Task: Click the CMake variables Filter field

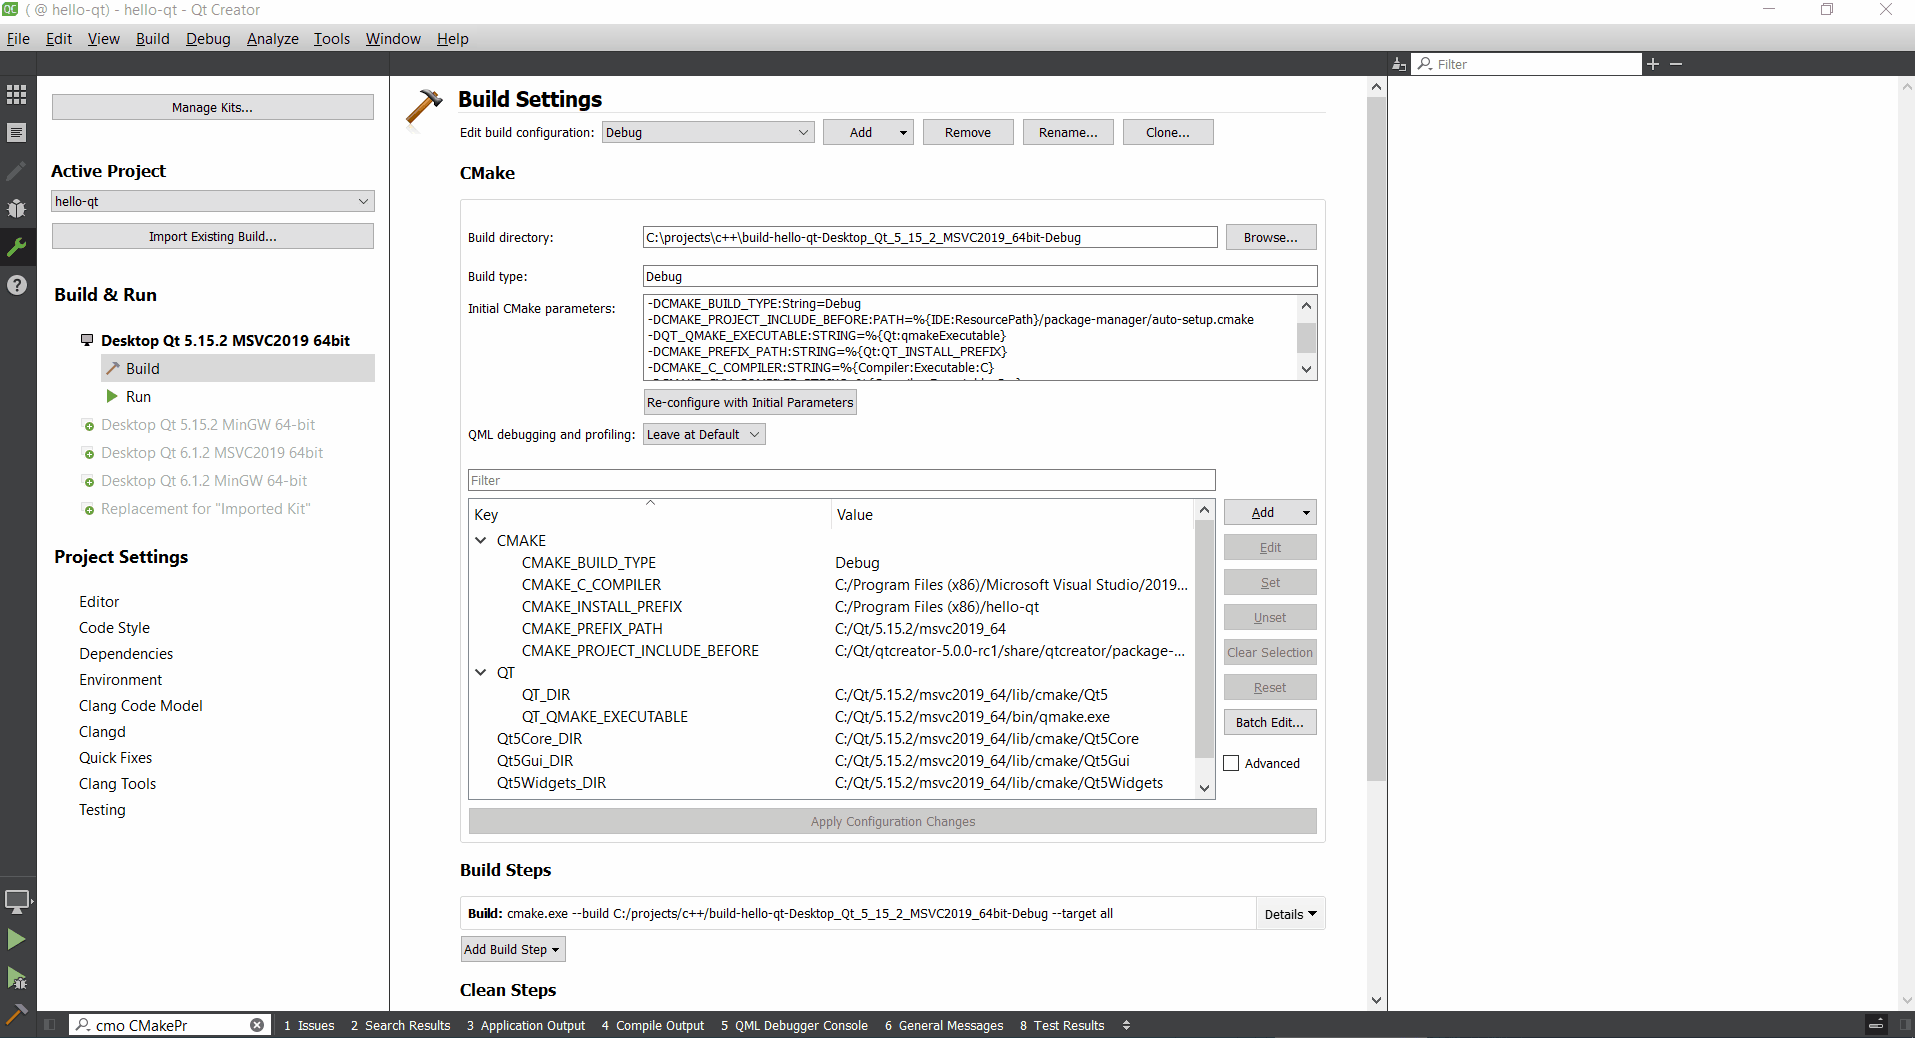Action: (x=841, y=480)
